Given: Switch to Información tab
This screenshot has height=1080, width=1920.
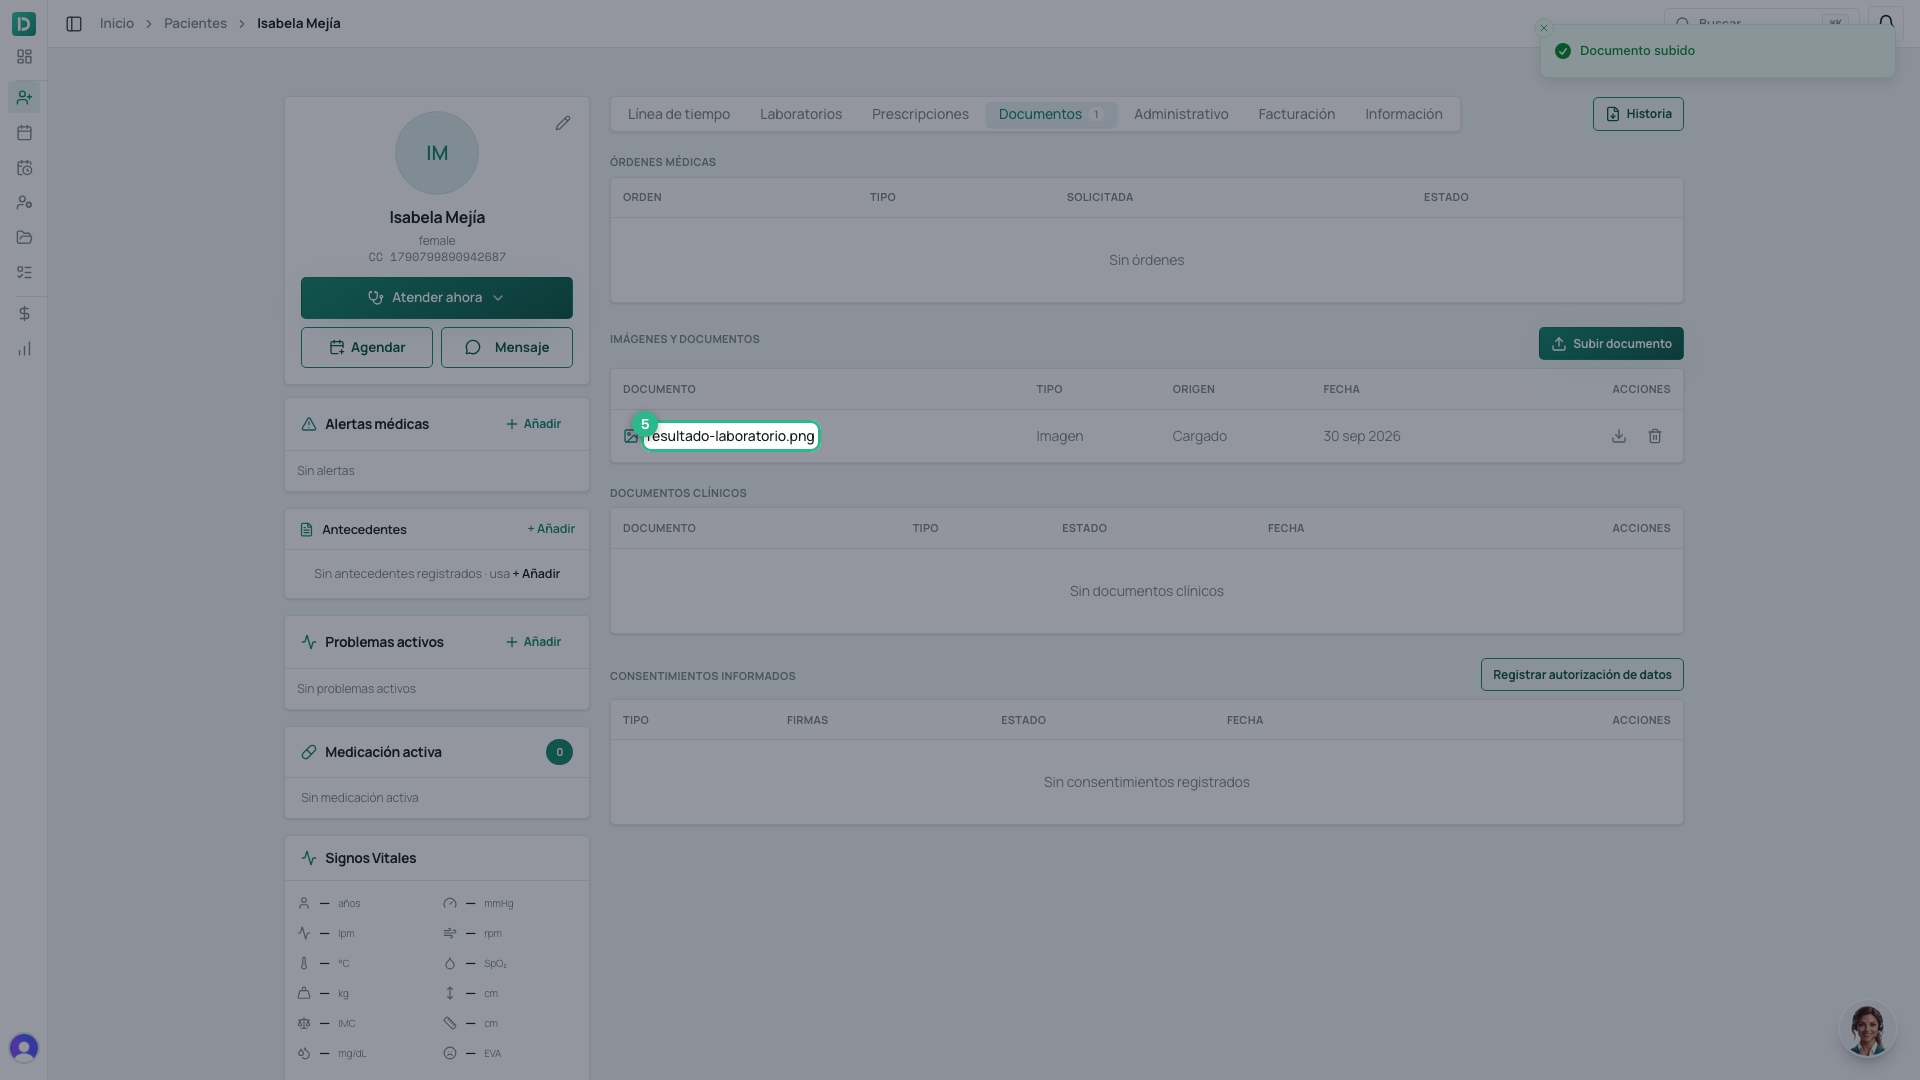Looking at the screenshot, I should coord(1404,114).
